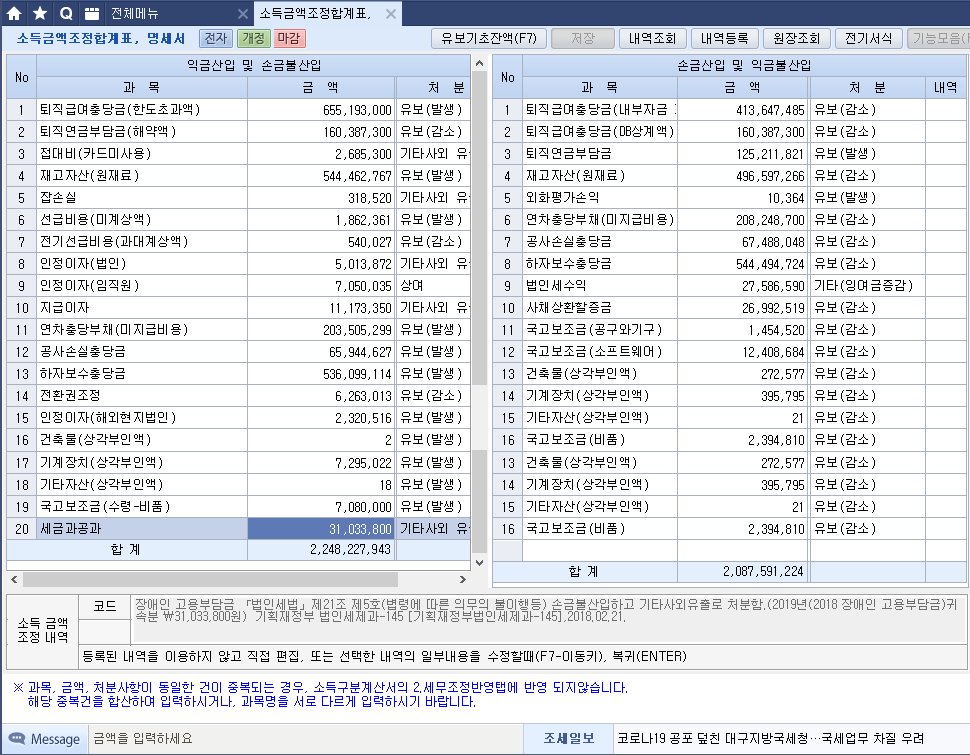Close the 소득금액조정합계표 tab
The width and height of the screenshot is (970, 755).
click(391, 14)
